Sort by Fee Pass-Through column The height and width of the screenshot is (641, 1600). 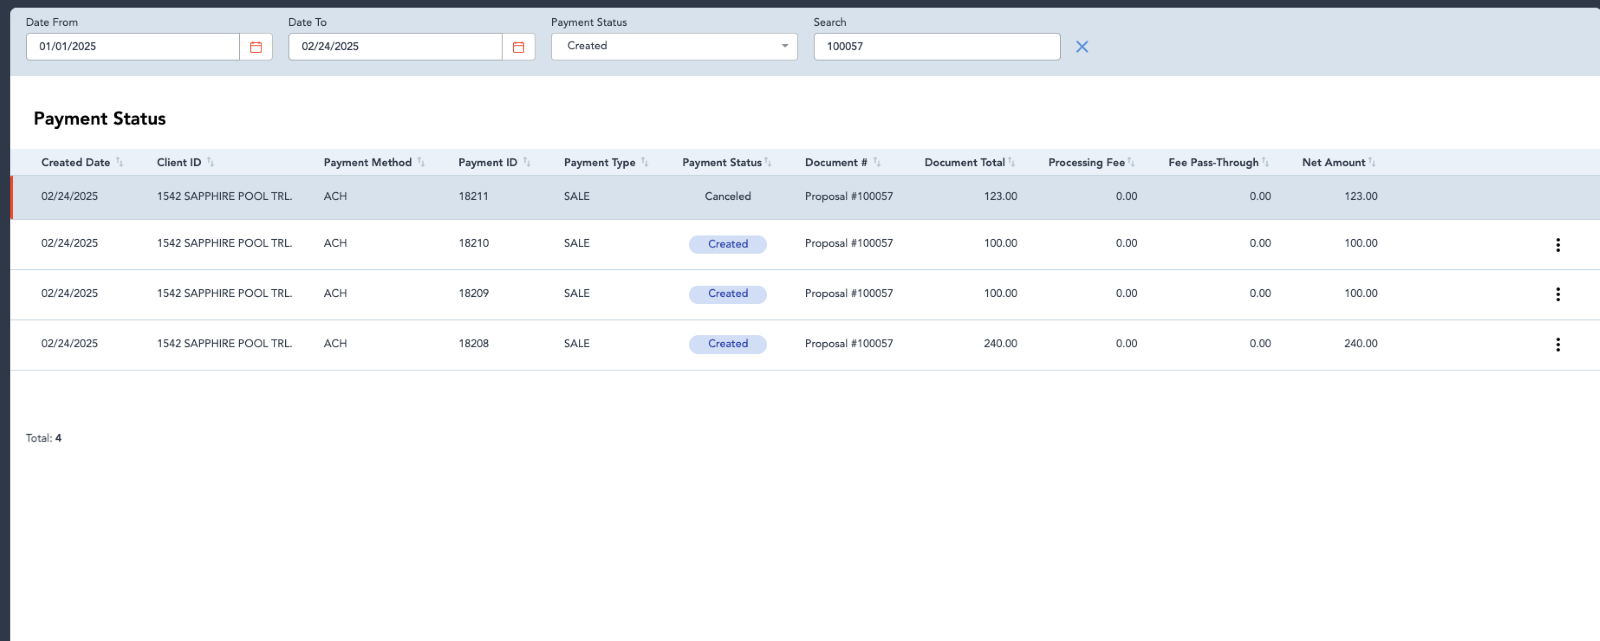(x=1219, y=163)
